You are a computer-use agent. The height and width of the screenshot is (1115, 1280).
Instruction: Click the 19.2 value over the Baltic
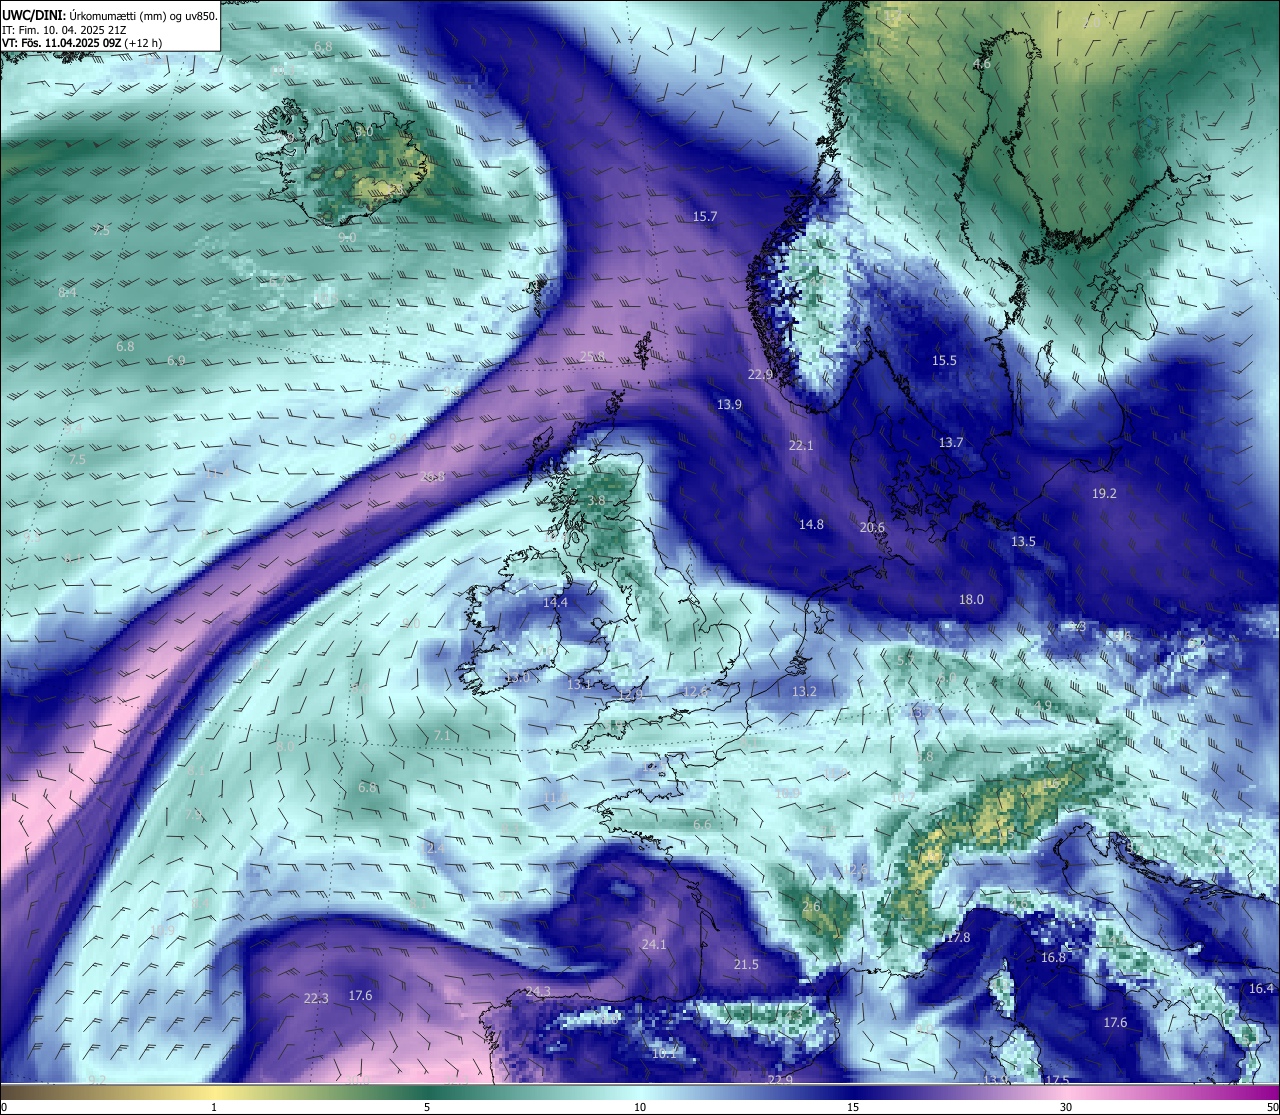[x=1104, y=493]
